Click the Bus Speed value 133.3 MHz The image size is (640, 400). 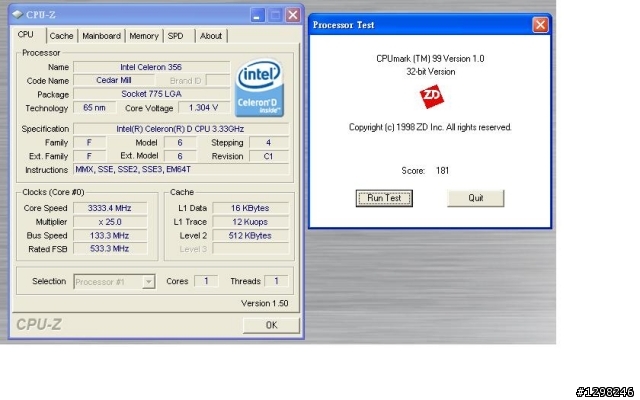click(x=110, y=236)
